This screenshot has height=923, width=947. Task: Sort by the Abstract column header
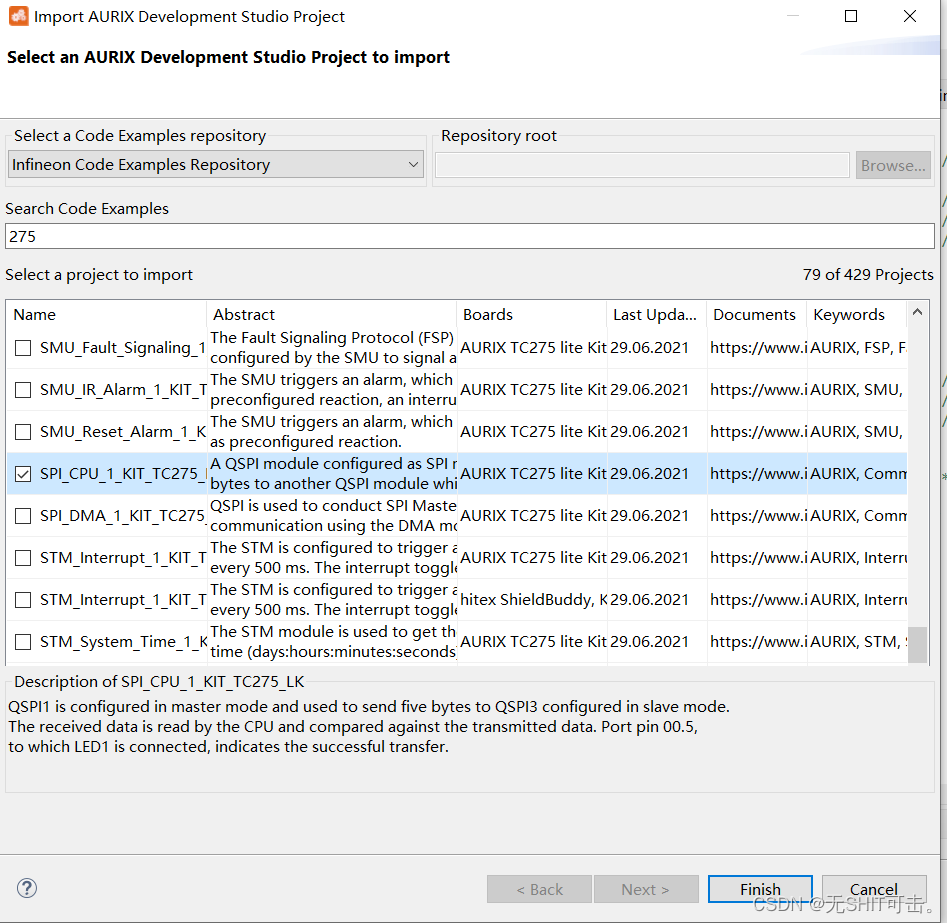[332, 315]
